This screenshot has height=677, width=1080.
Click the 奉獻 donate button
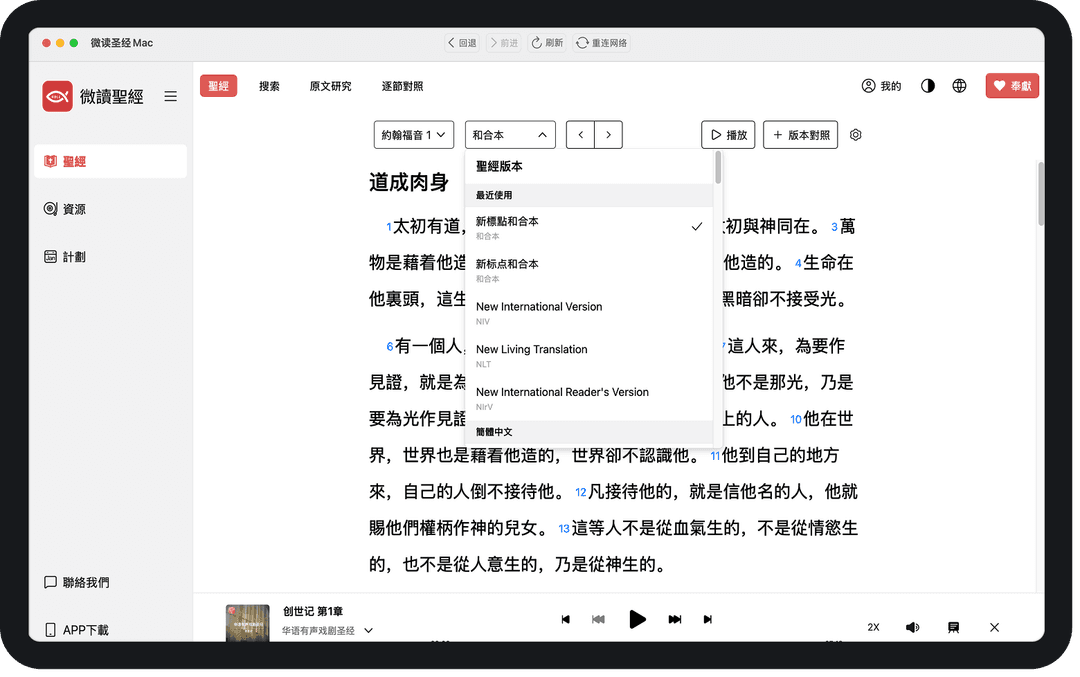(1012, 86)
